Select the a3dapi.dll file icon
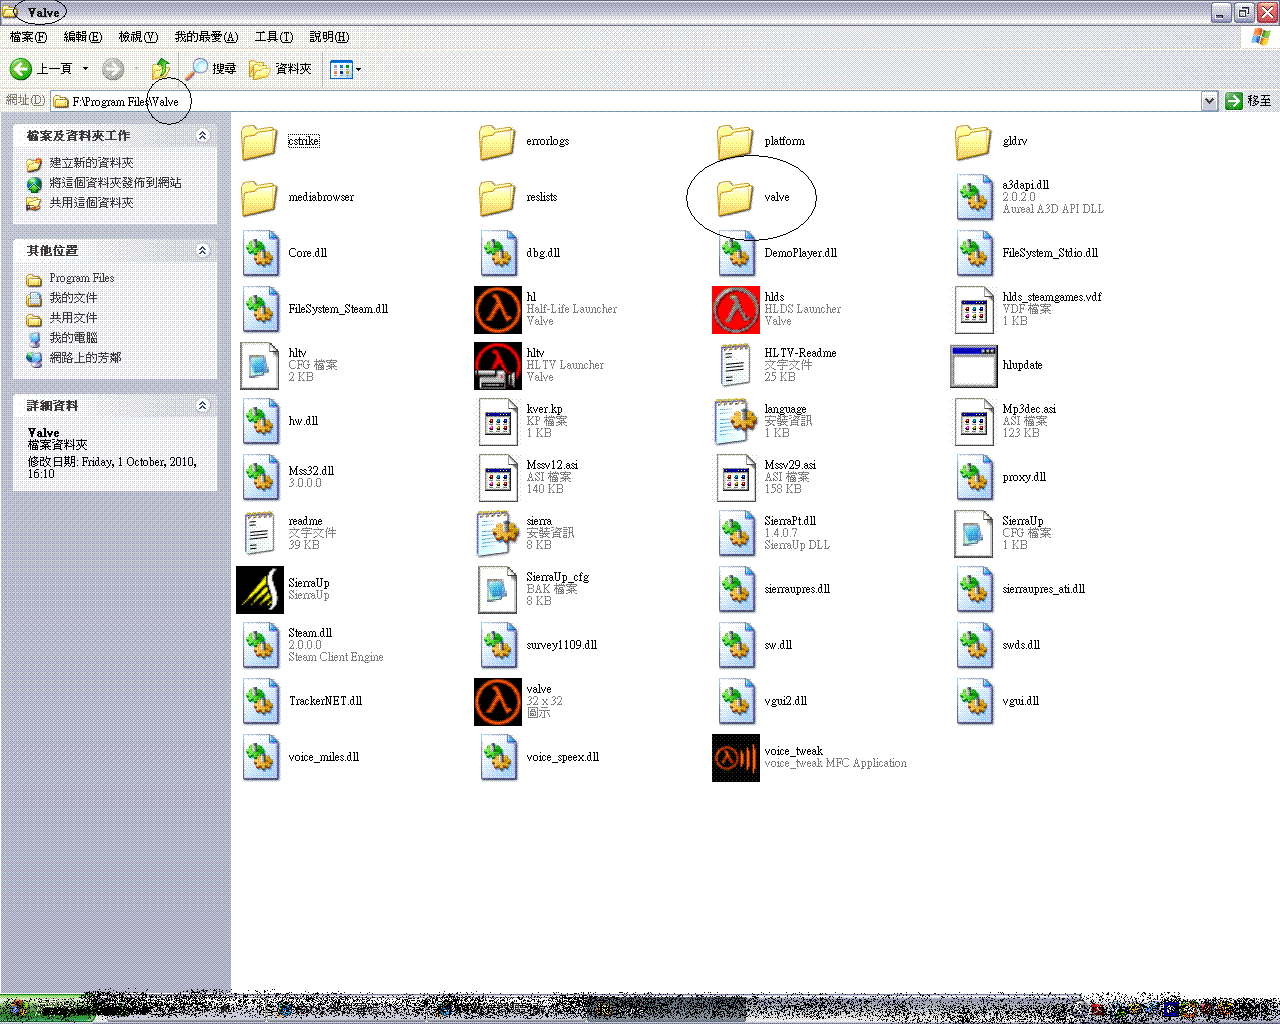Screen dimensions: 1280x1024 (x=975, y=198)
